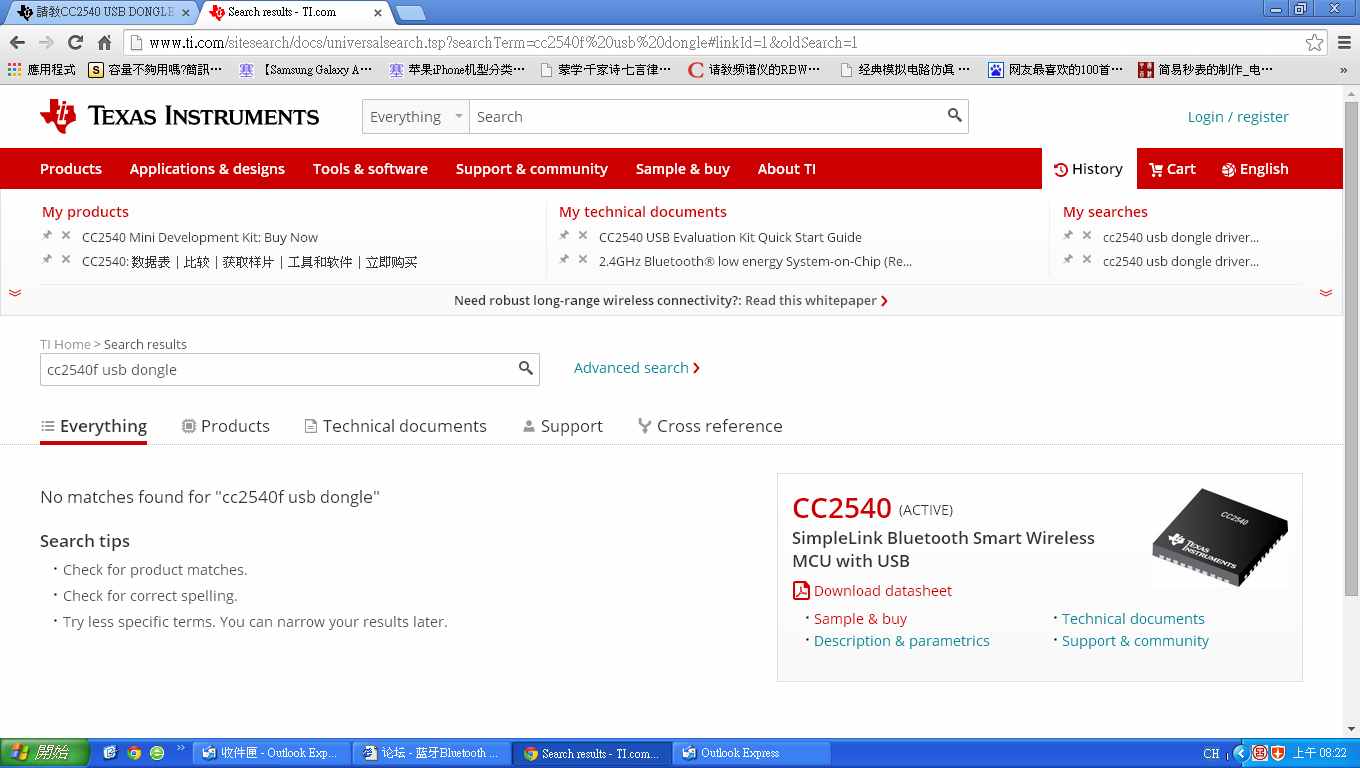Pin the 'CC2540: 数据表' product entry
Screen dimensions: 1360x768
(47, 260)
